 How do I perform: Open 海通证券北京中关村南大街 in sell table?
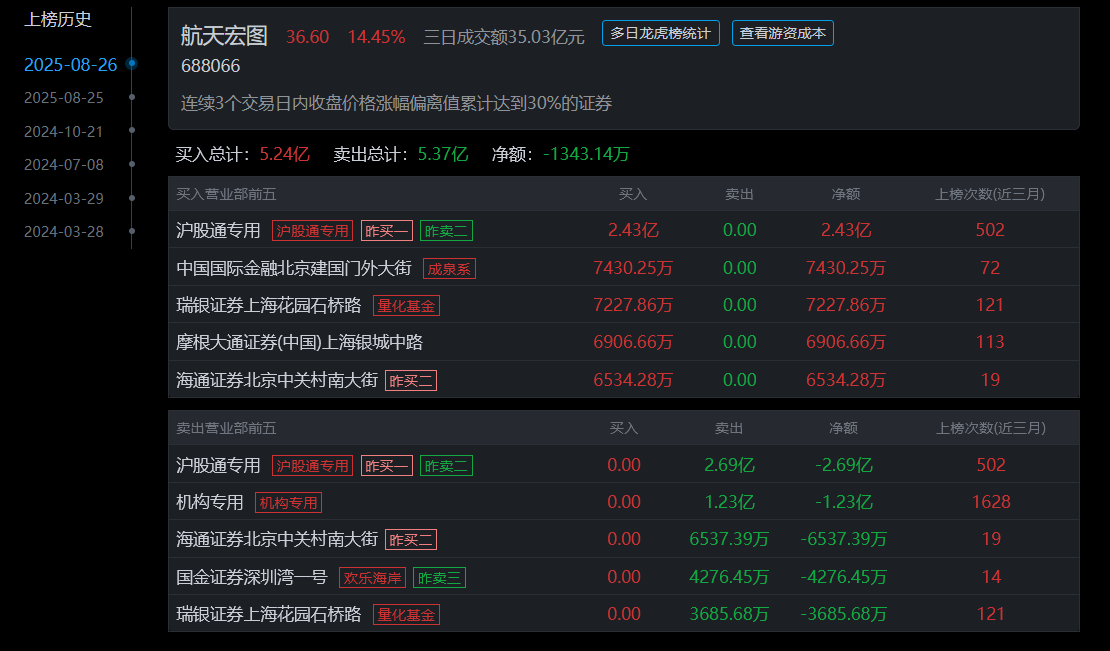click(277, 538)
